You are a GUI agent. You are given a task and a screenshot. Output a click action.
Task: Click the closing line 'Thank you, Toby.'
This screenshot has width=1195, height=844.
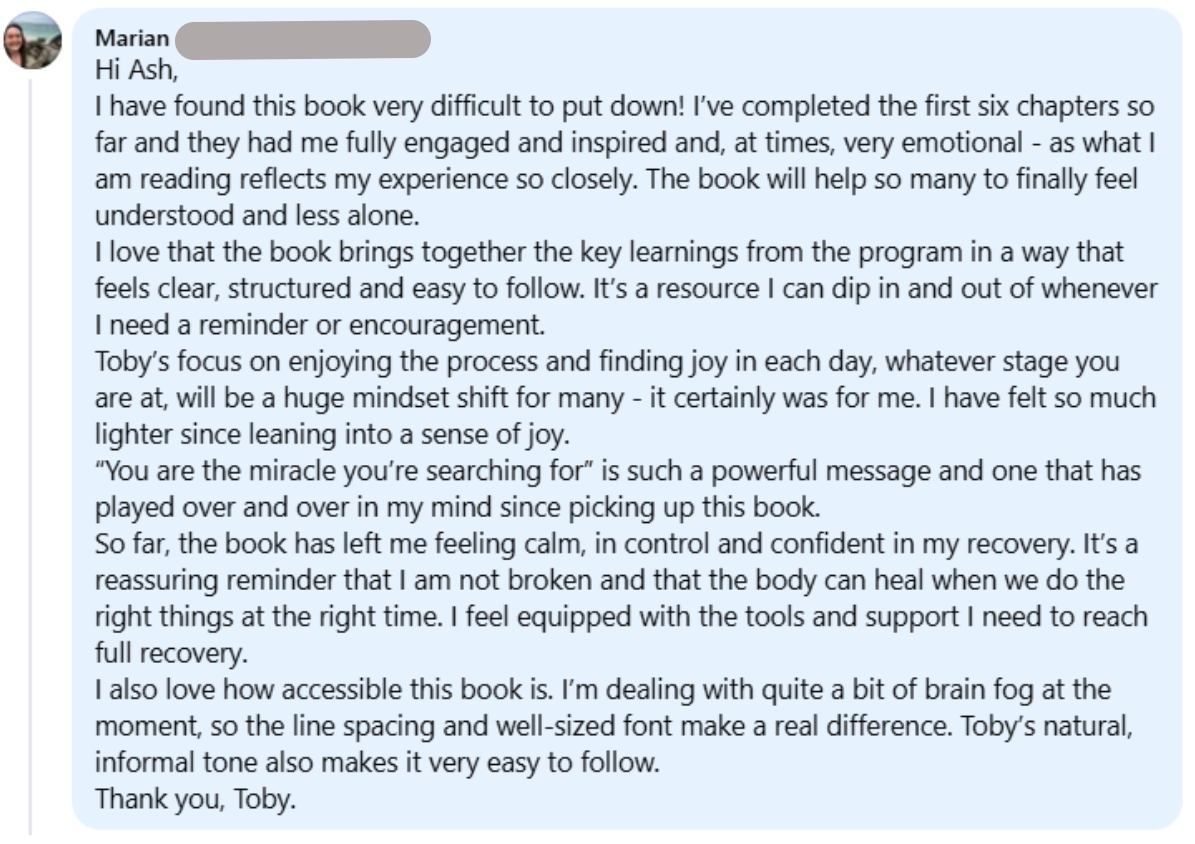[x=195, y=799]
